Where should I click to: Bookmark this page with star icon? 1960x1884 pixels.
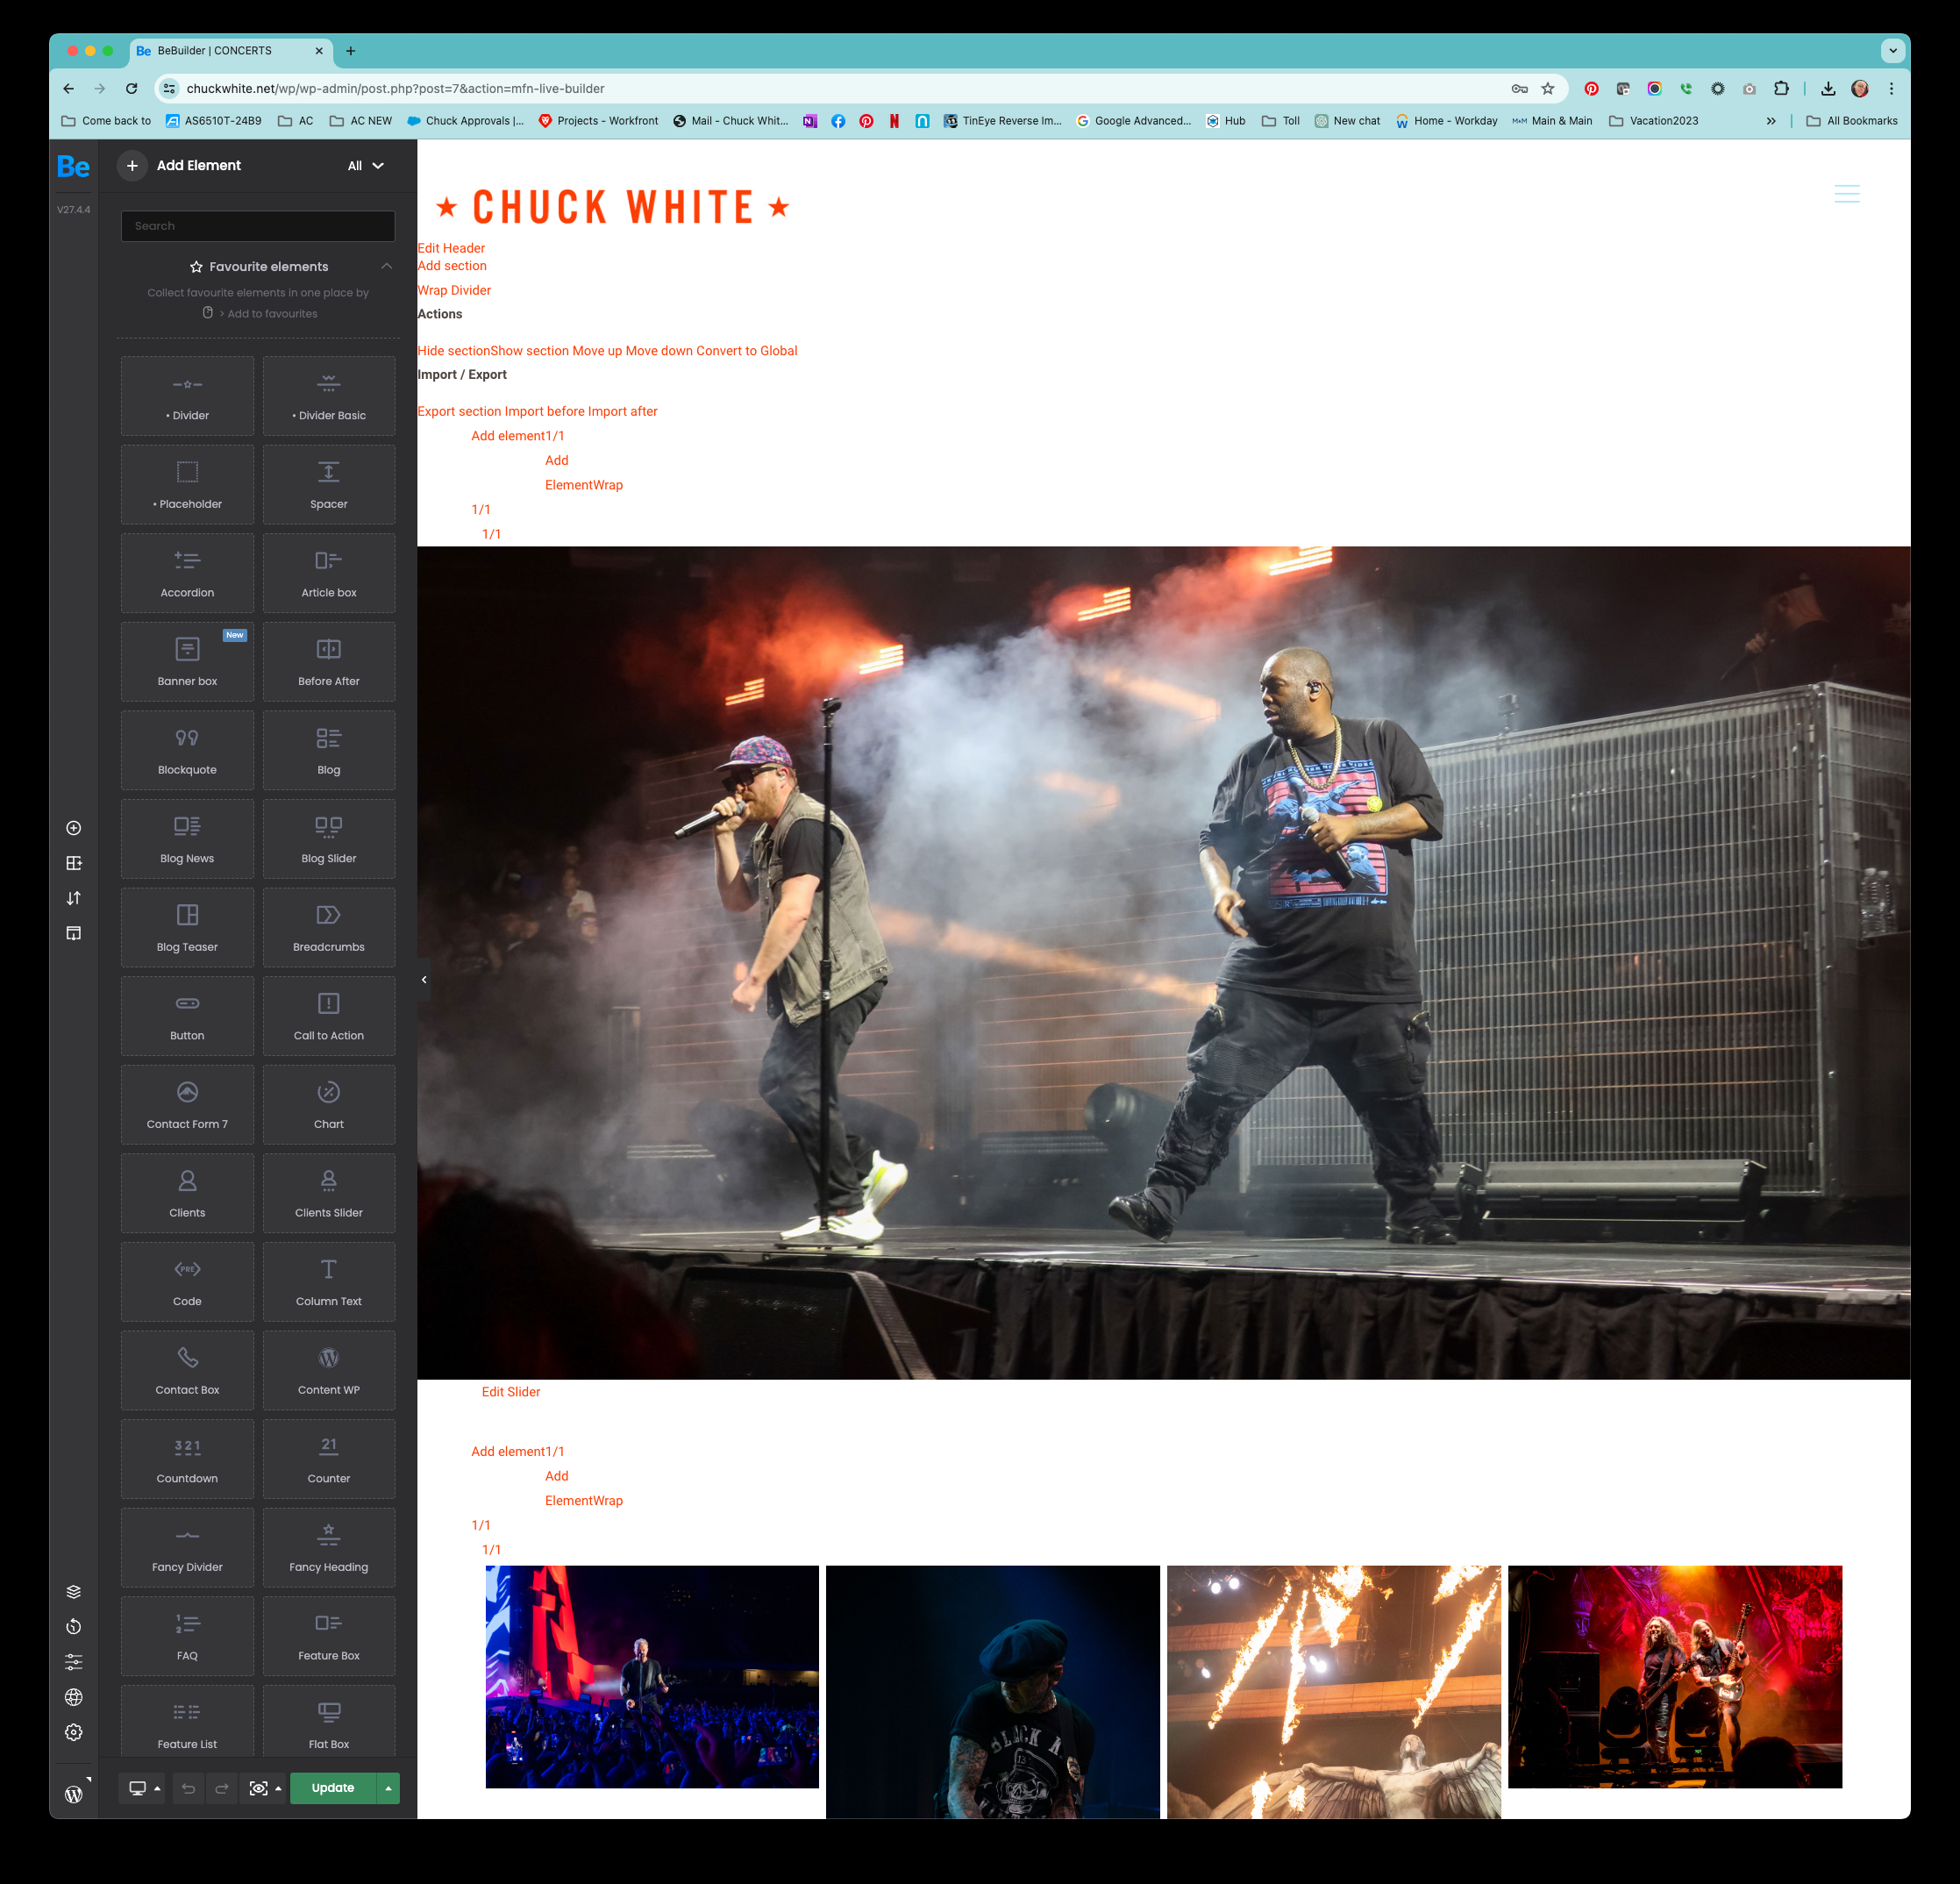coord(1548,89)
